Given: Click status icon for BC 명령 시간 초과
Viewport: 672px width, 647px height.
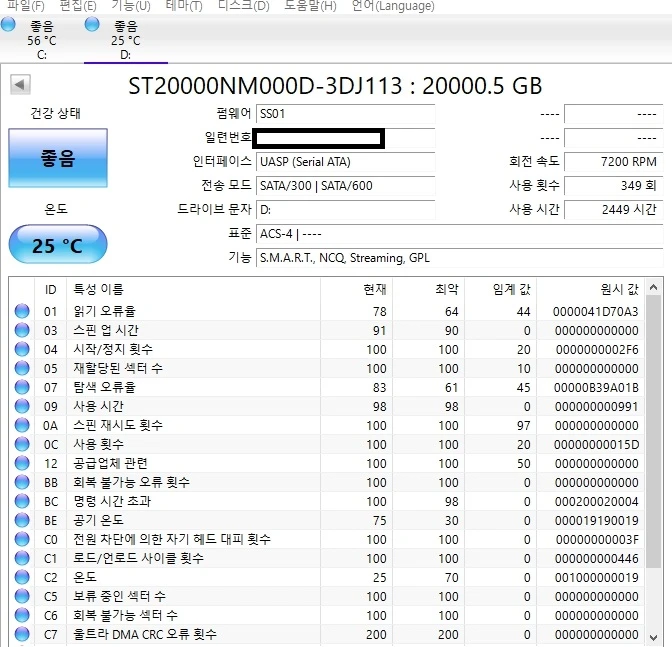Looking at the screenshot, I should (22, 501).
